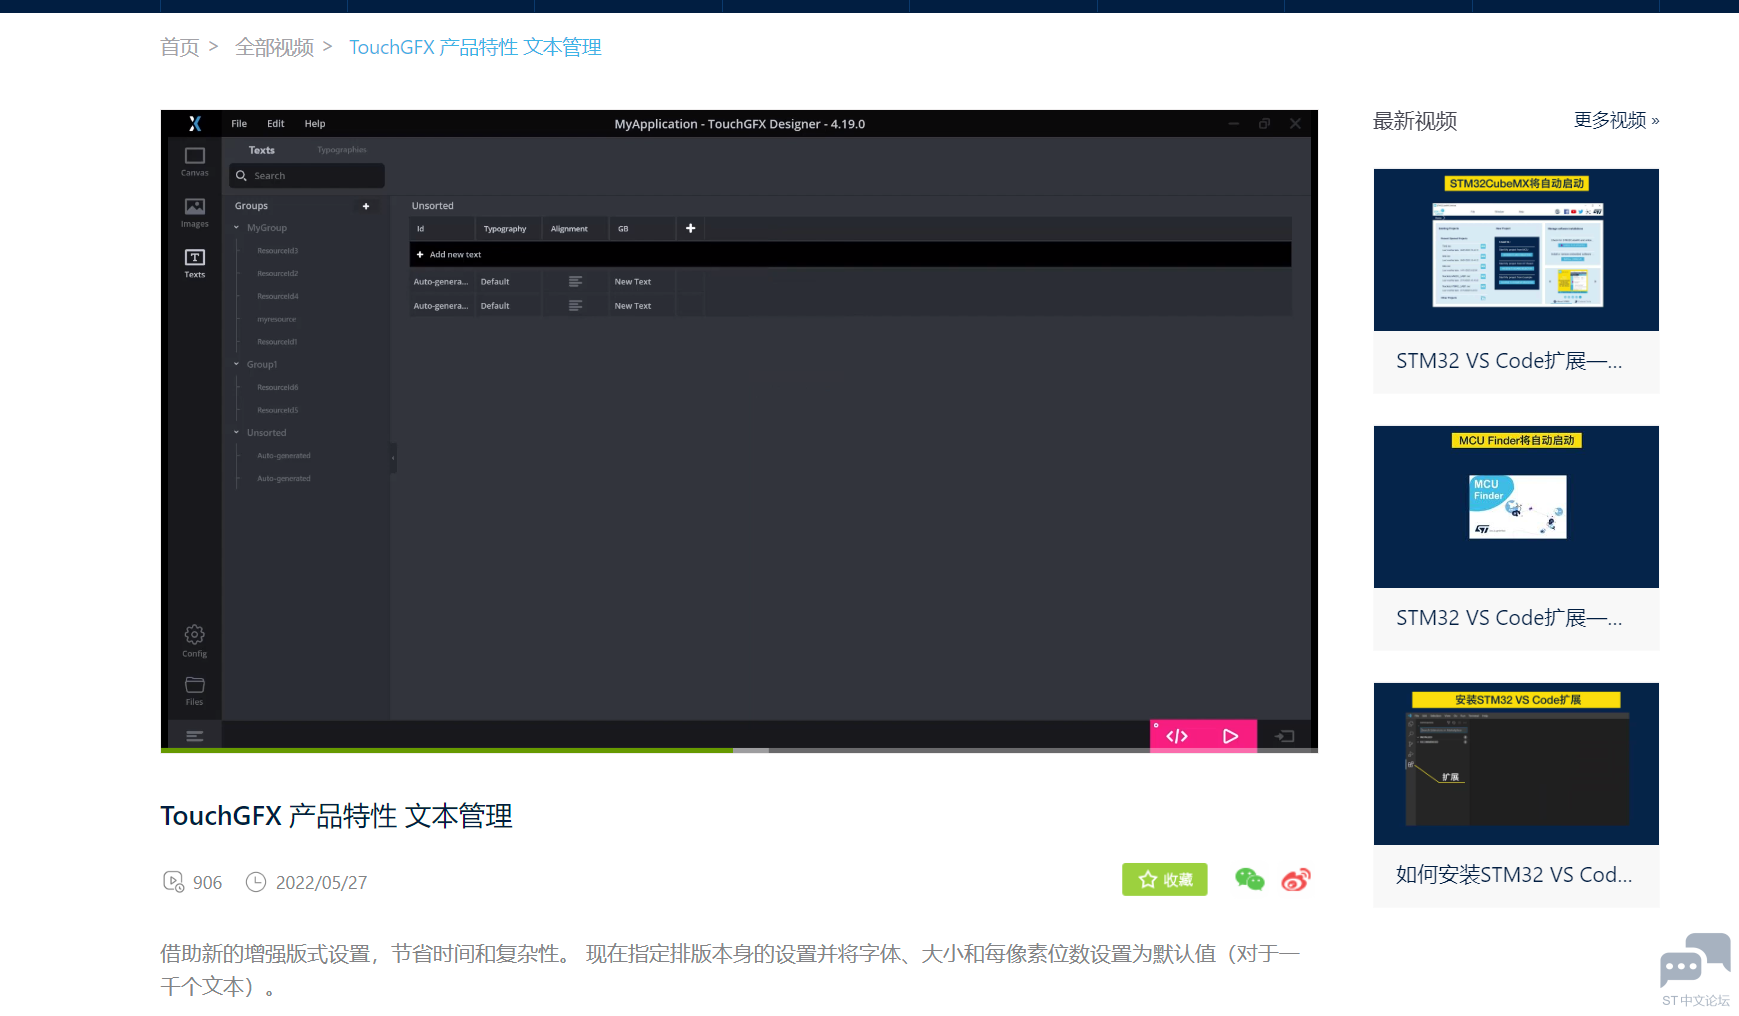Select ResourceId6 in the tree

(x=278, y=388)
